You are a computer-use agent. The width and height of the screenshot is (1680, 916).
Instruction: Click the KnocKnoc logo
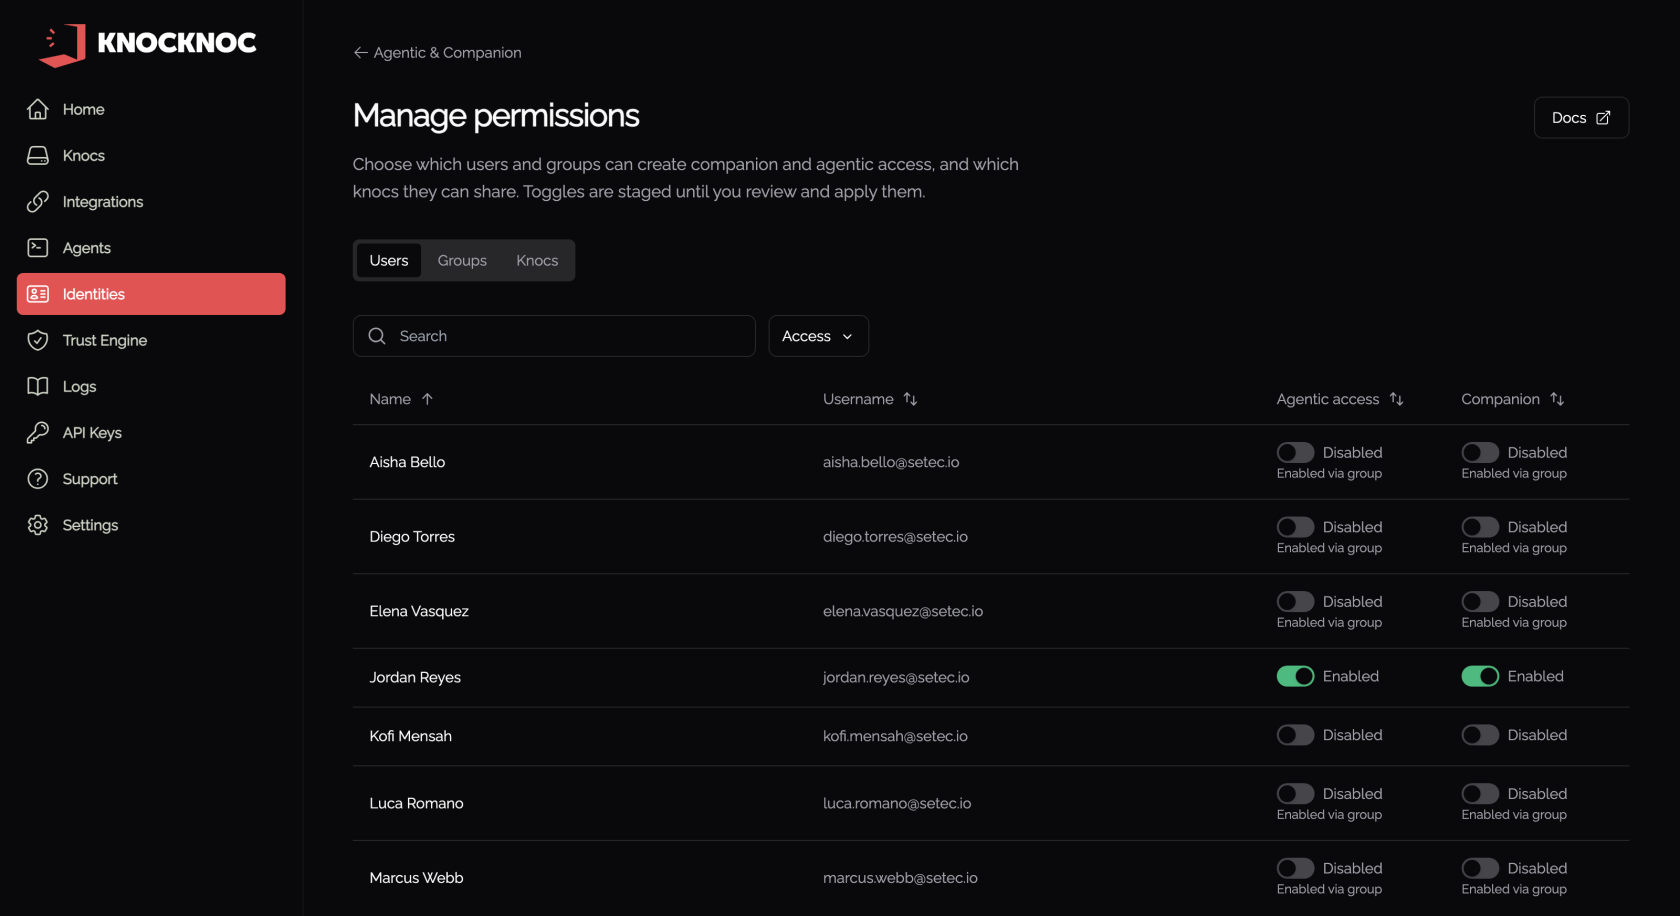(x=148, y=43)
